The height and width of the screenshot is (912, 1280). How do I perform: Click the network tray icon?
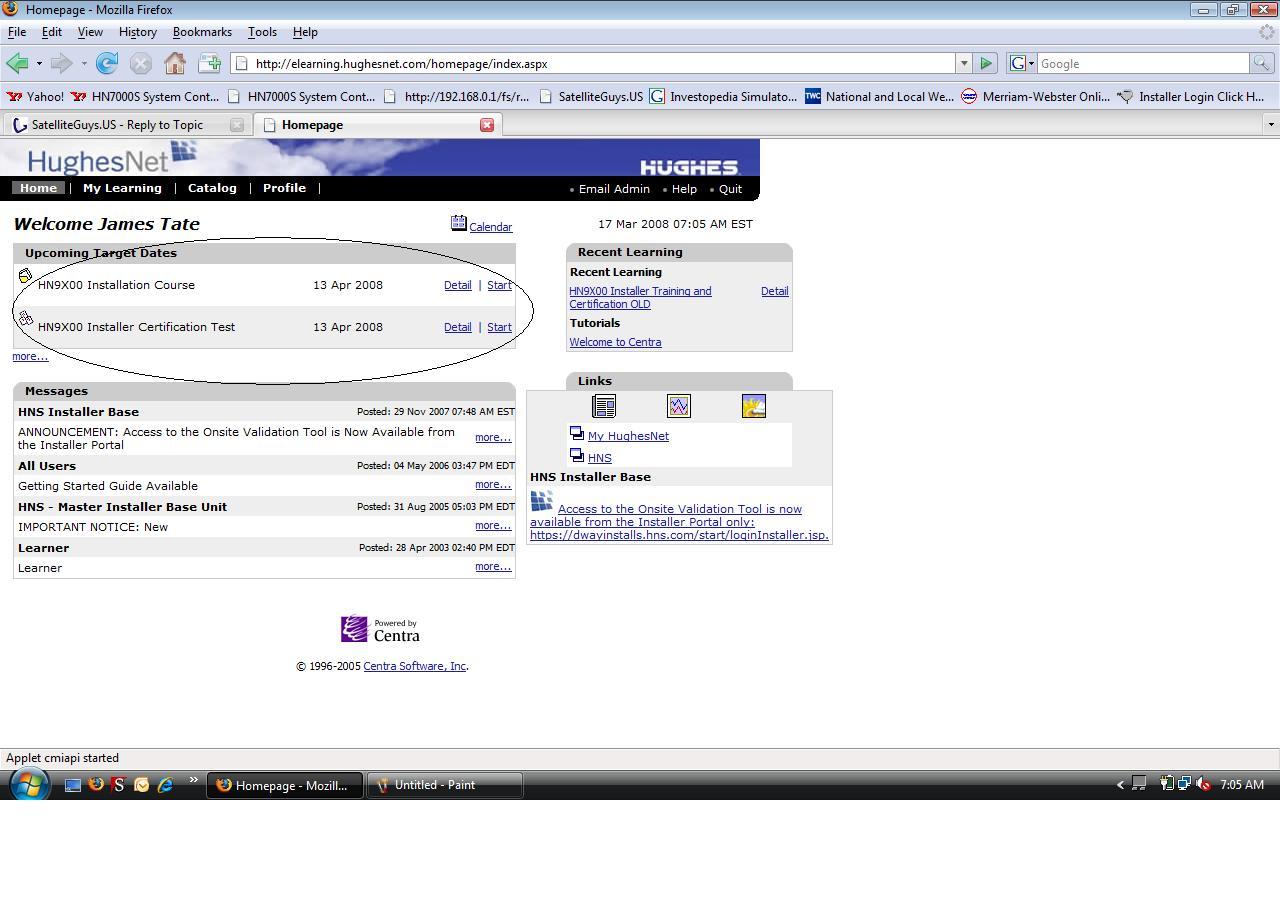pyautogui.click(x=1184, y=784)
